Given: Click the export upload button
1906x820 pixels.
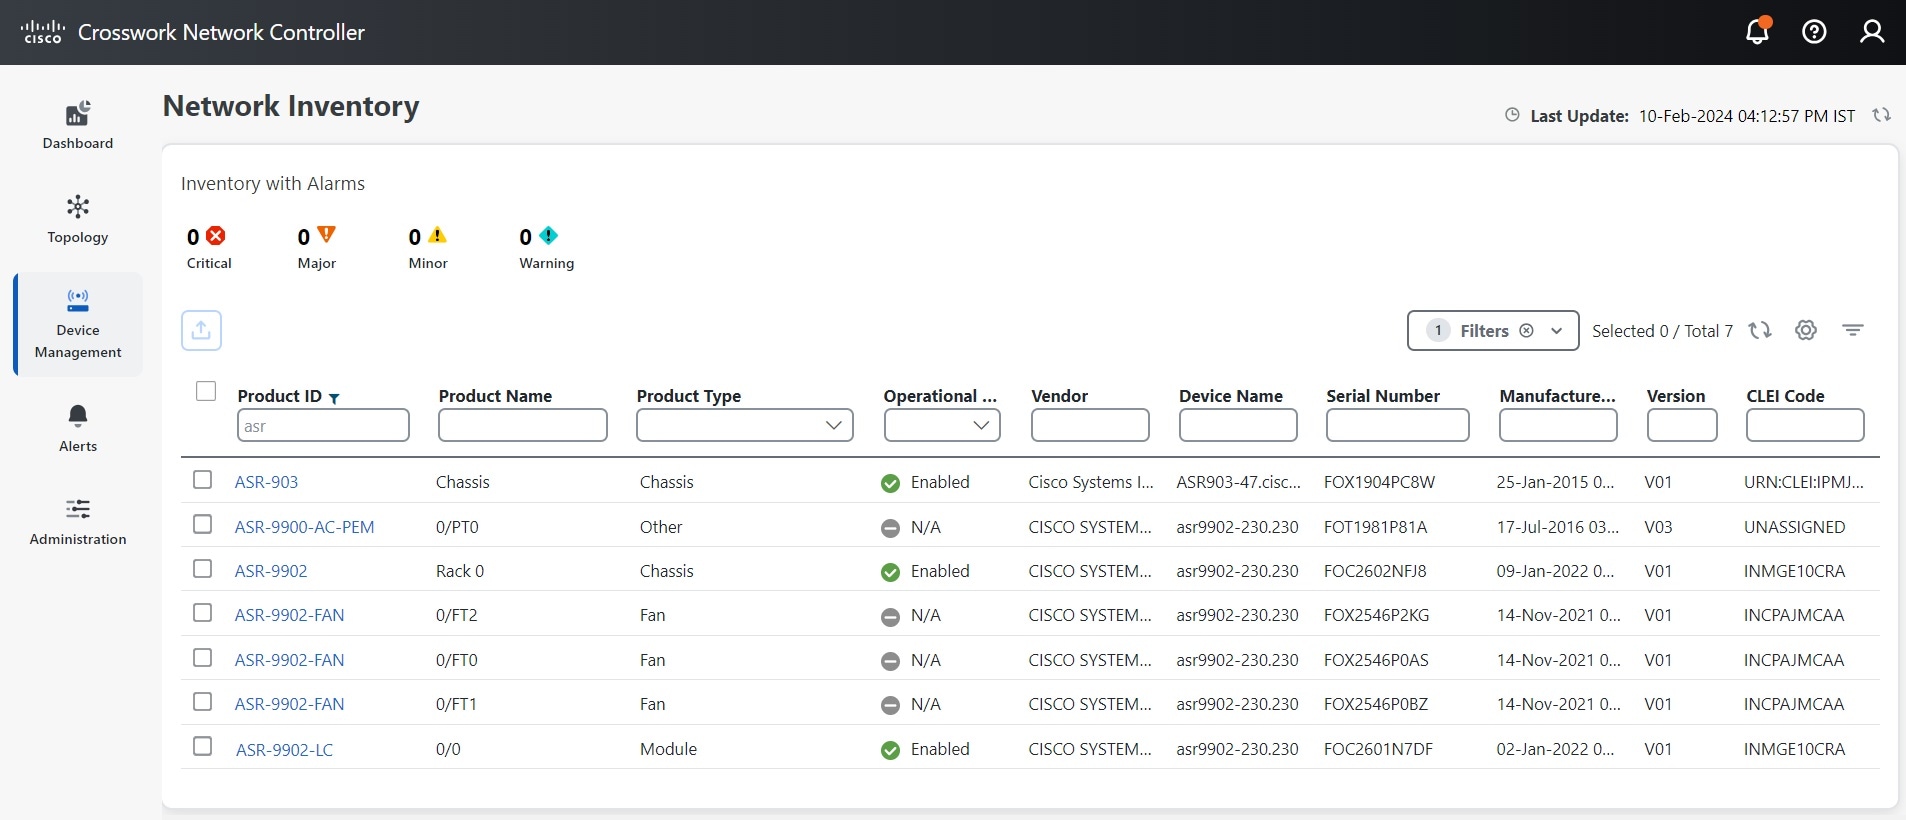Looking at the screenshot, I should [201, 330].
